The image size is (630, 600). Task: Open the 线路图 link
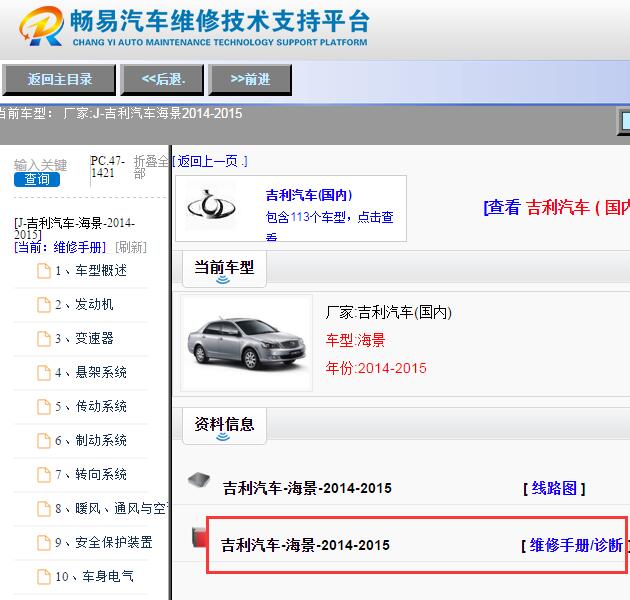(554, 488)
